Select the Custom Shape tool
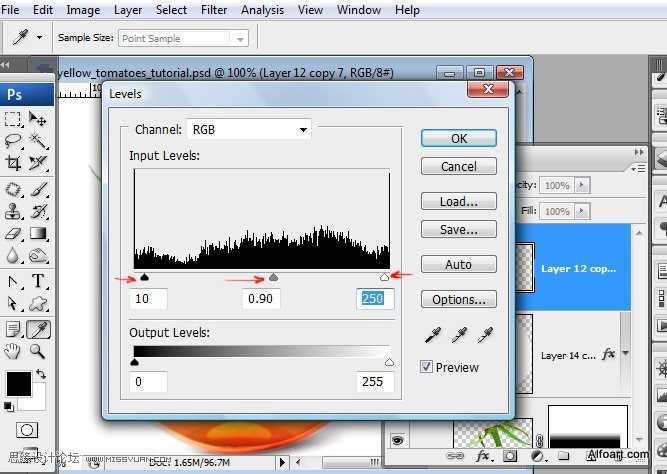Screen dimensions: 667x474 tap(38, 303)
